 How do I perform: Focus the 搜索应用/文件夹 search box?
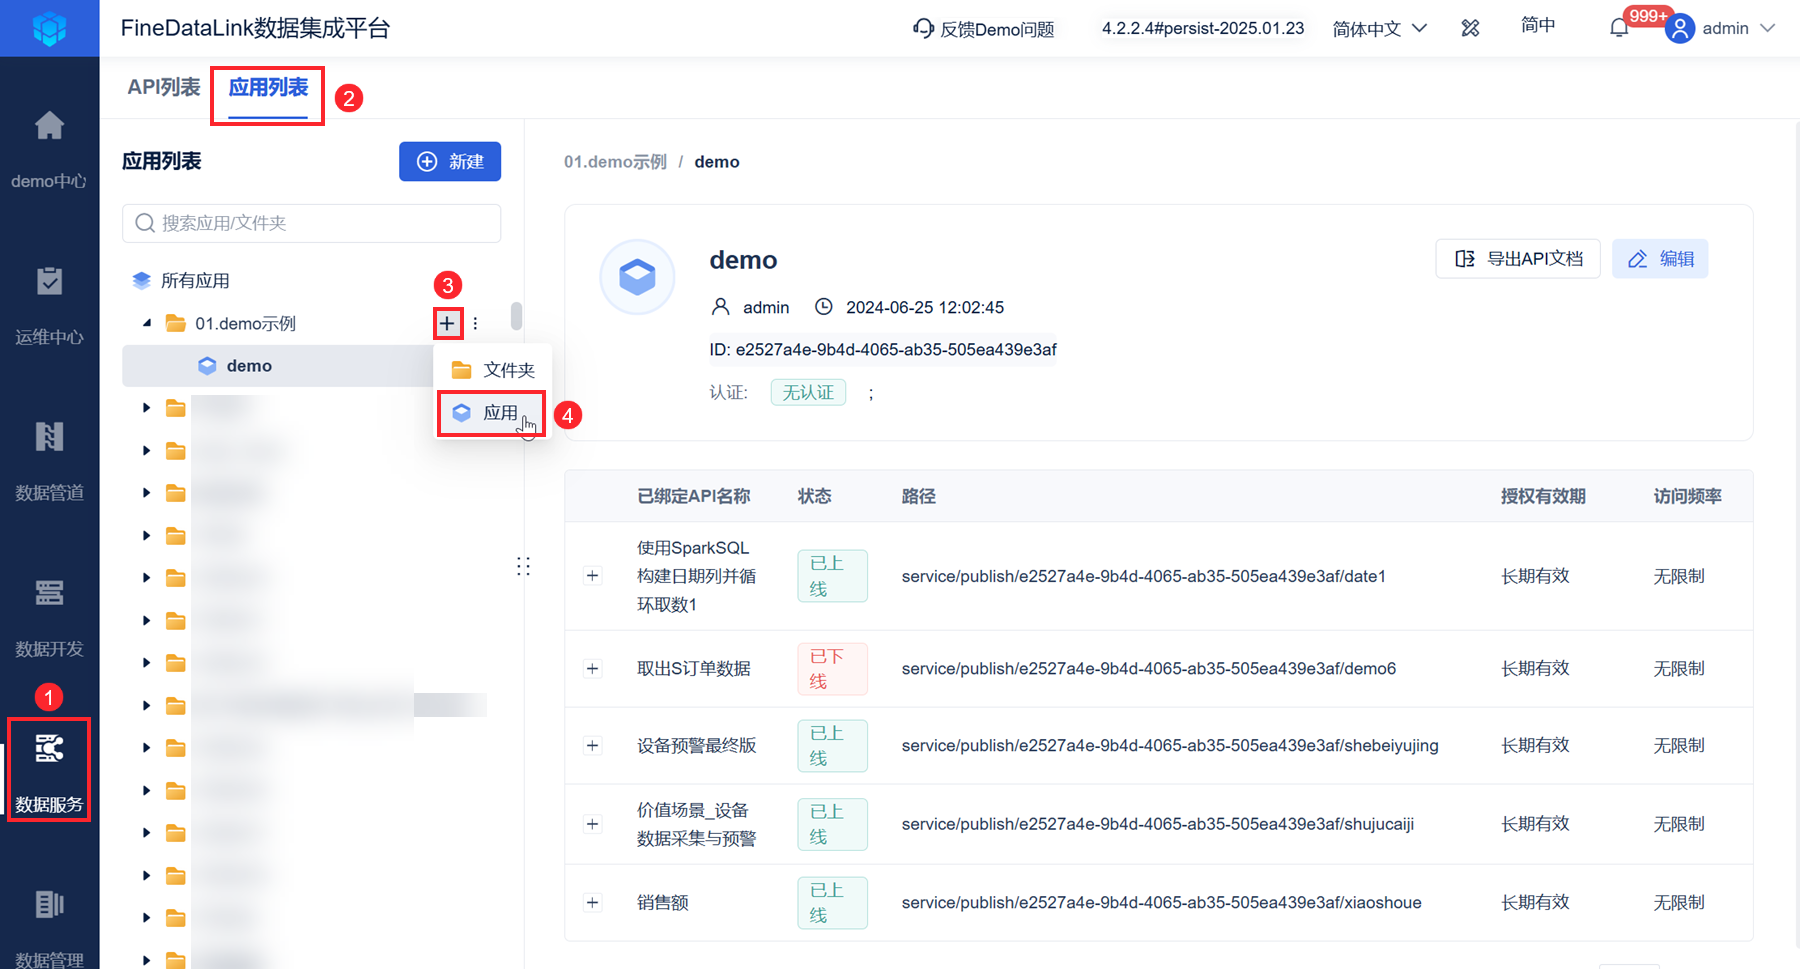coord(312,223)
